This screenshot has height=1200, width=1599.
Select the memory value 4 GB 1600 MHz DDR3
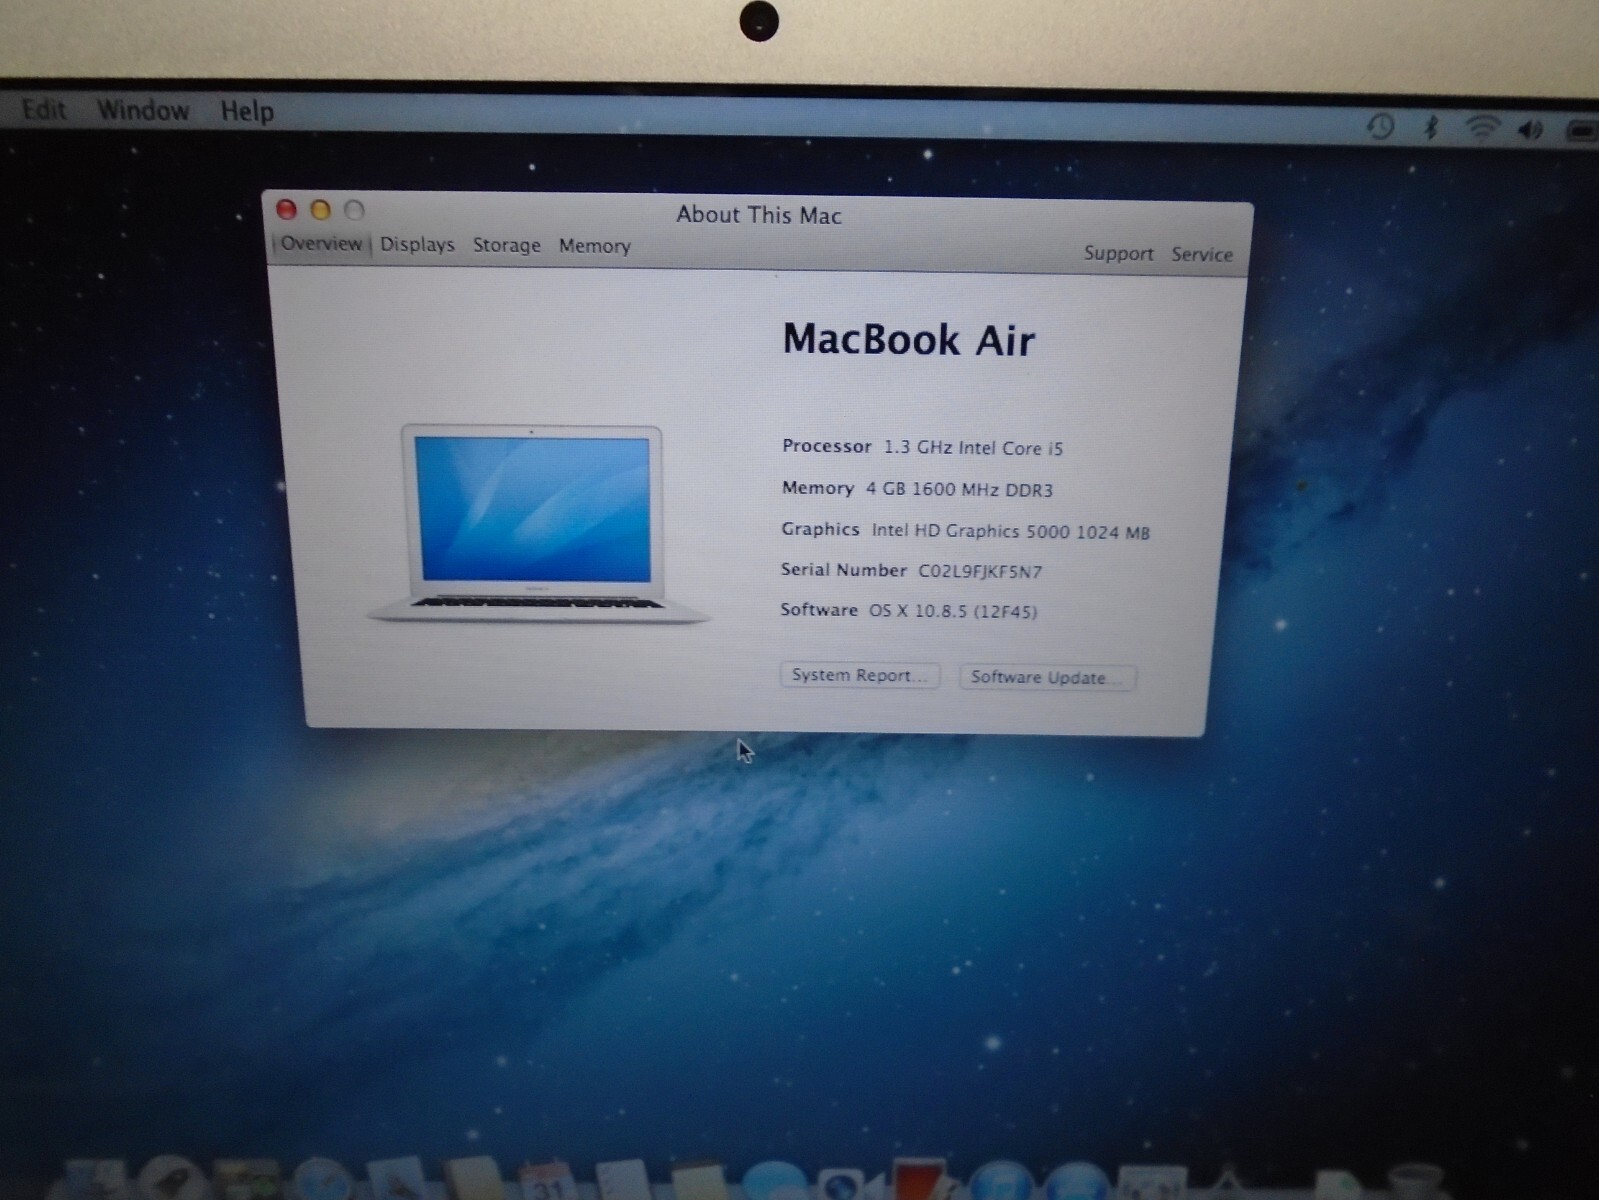(959, 489)
